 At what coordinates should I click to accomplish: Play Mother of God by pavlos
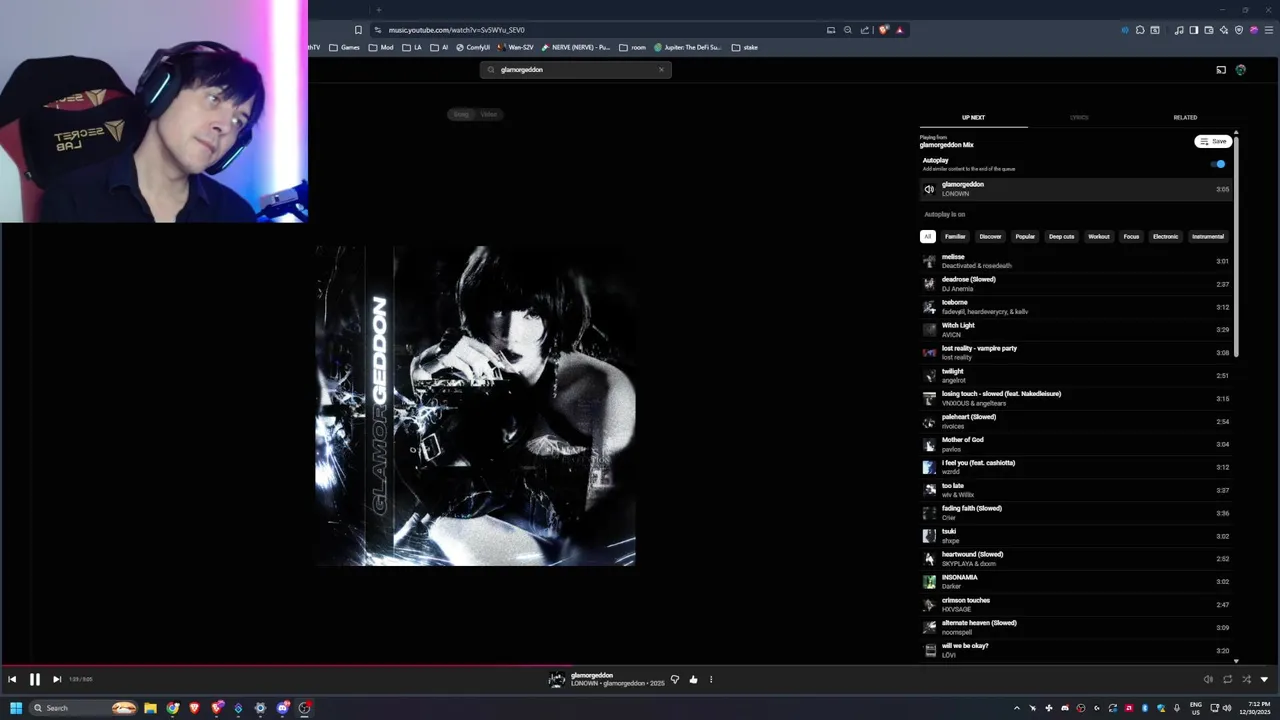click(x=1076, y=444)
